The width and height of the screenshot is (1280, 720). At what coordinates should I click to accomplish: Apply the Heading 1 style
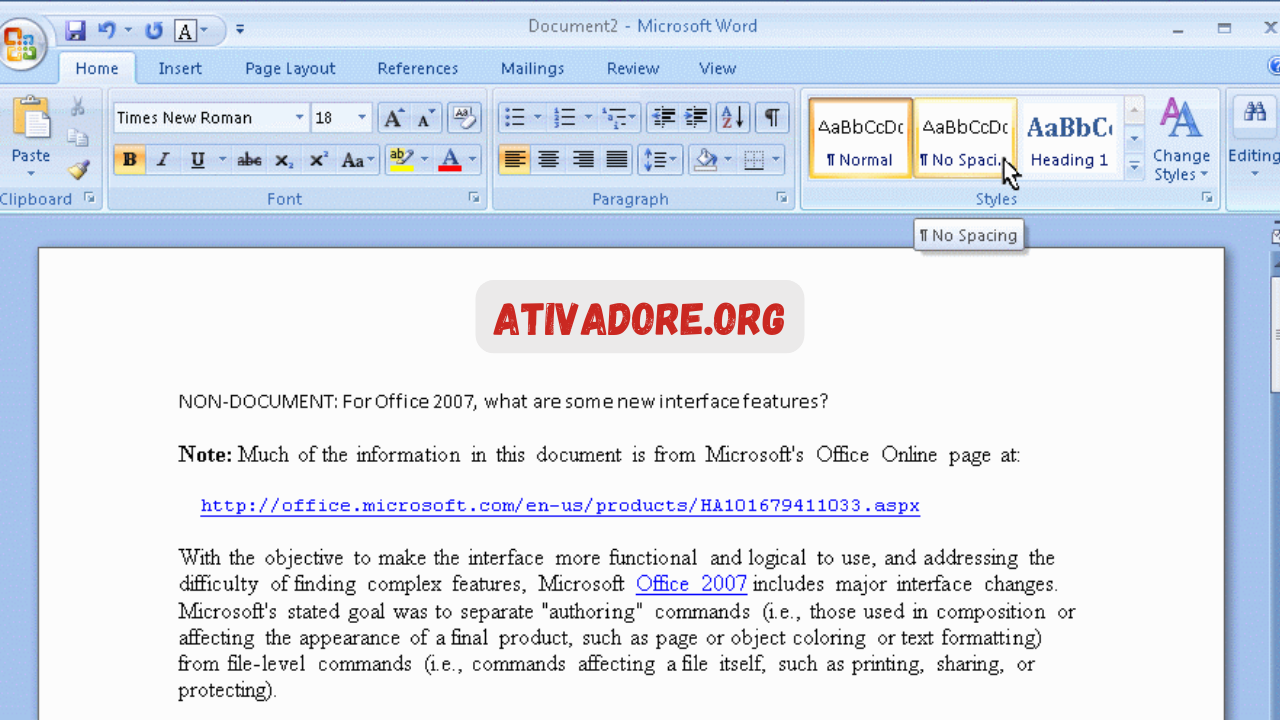1070,138
